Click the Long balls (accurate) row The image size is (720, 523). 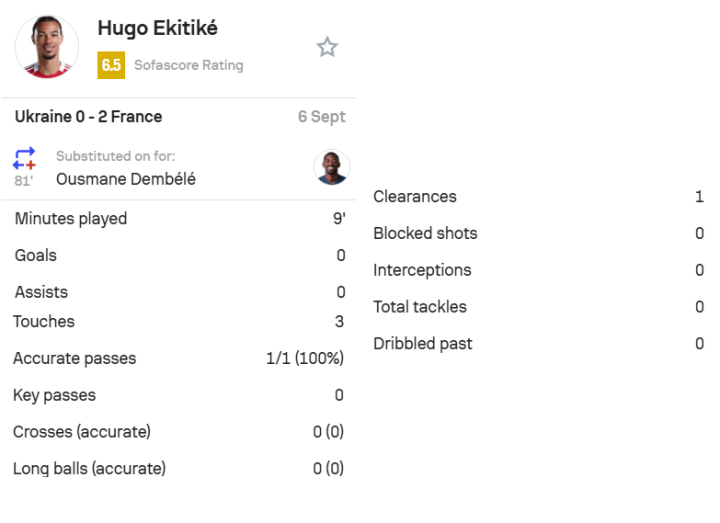(x=179, y=468)
